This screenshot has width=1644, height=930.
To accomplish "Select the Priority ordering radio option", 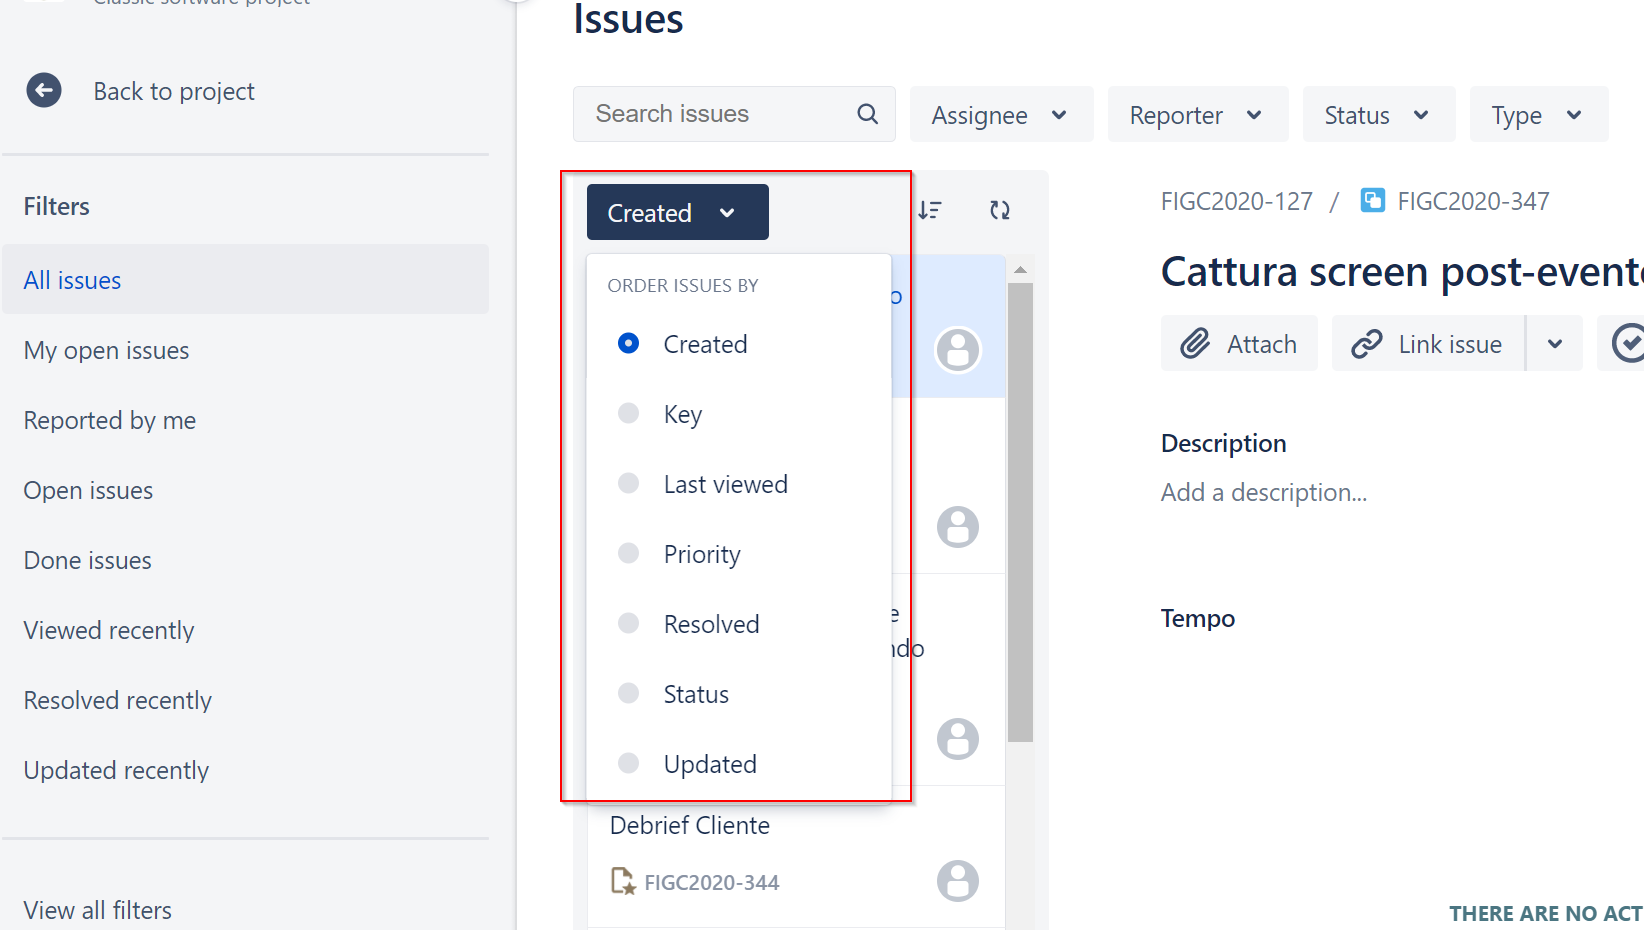I will point(628,553).
